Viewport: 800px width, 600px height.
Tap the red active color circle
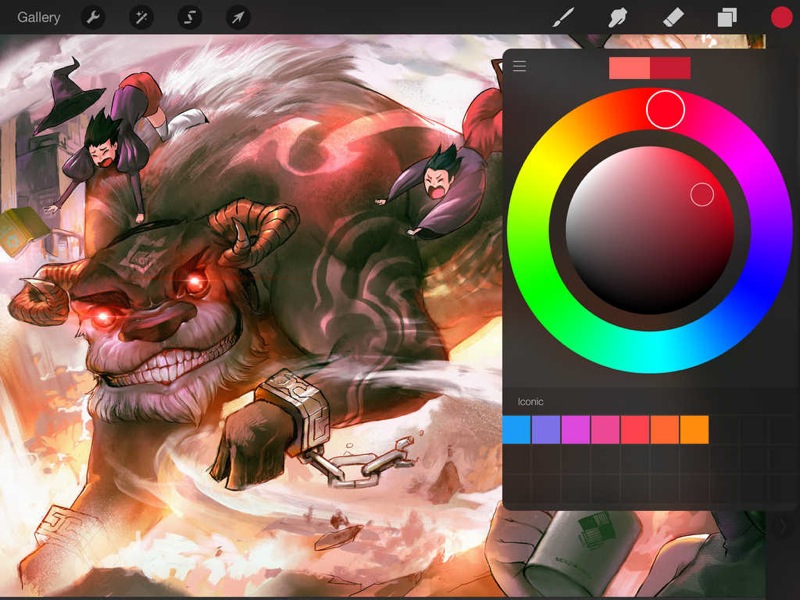pos(781,17)
